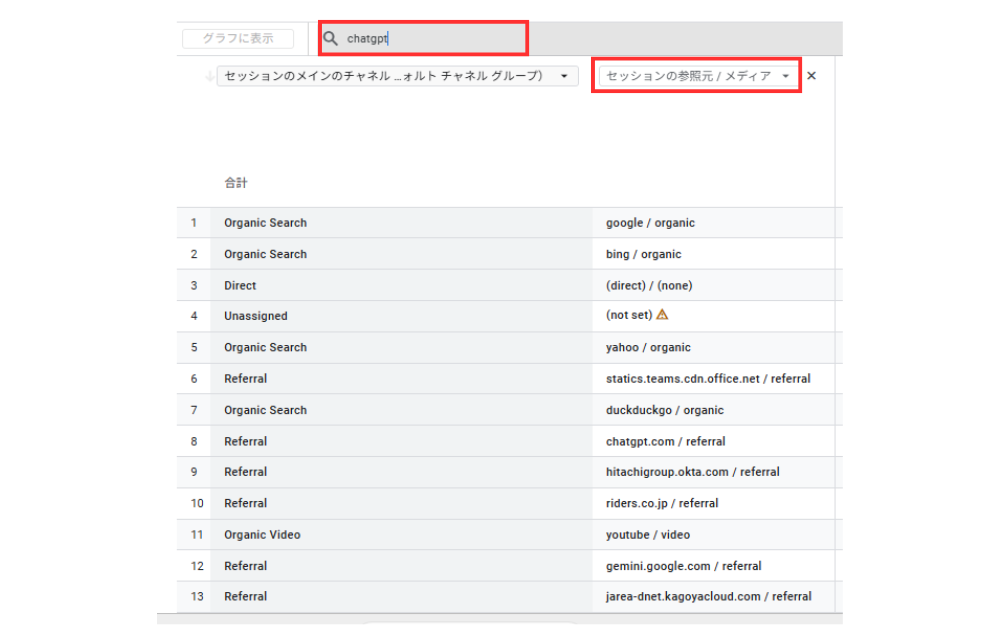1000x625 pixels.
Task: Remove secondary dimension with the X icon
Action: [x=811, y=76]
